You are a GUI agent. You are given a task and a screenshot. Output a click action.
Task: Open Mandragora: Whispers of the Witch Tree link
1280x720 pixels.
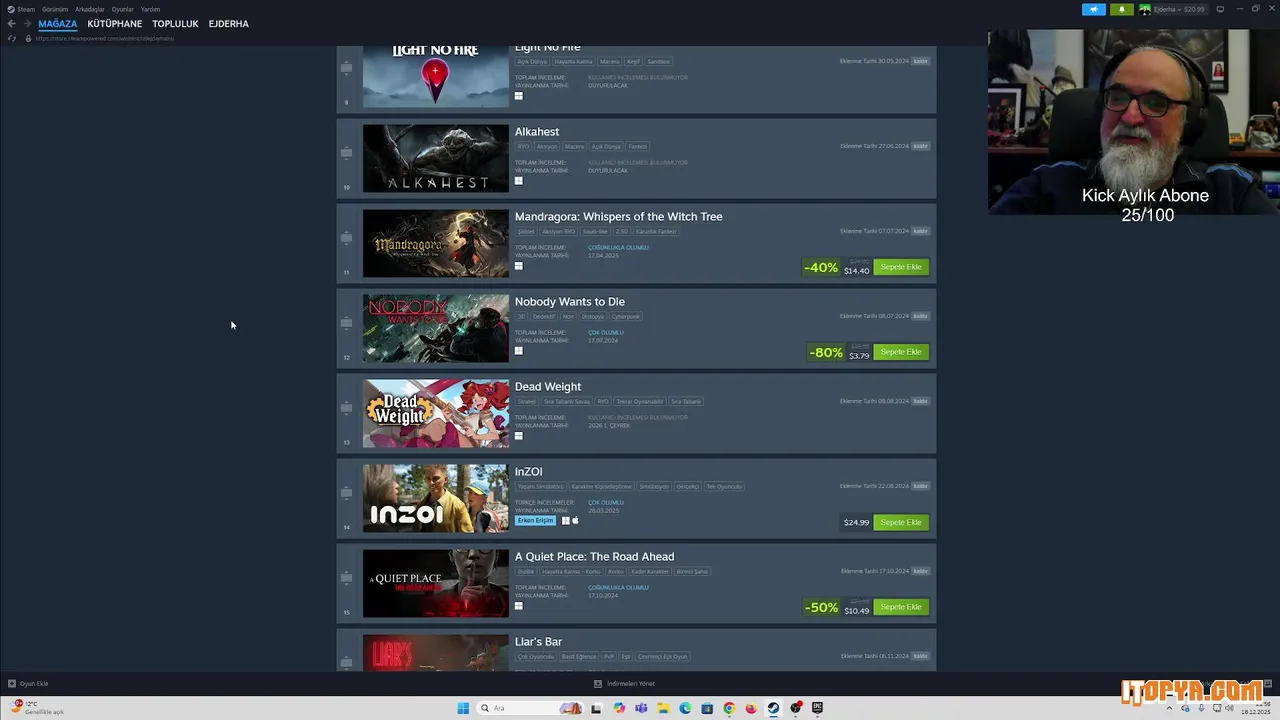coord(618,217)
